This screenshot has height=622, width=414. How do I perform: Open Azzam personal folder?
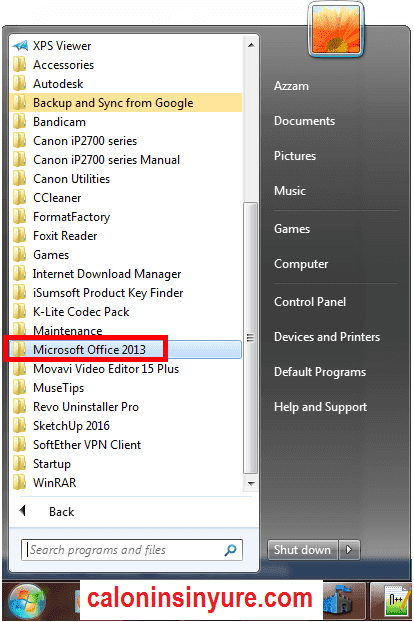pyautogui.click(x=291, y=86)
